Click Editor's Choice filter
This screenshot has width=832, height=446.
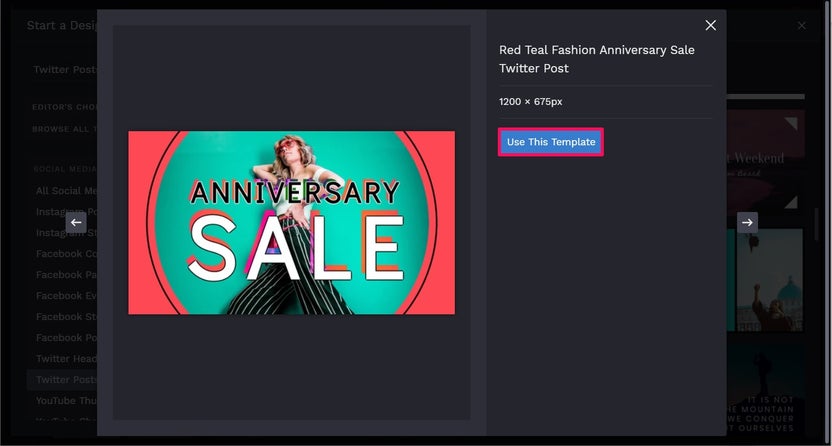(x=64, y=107)
